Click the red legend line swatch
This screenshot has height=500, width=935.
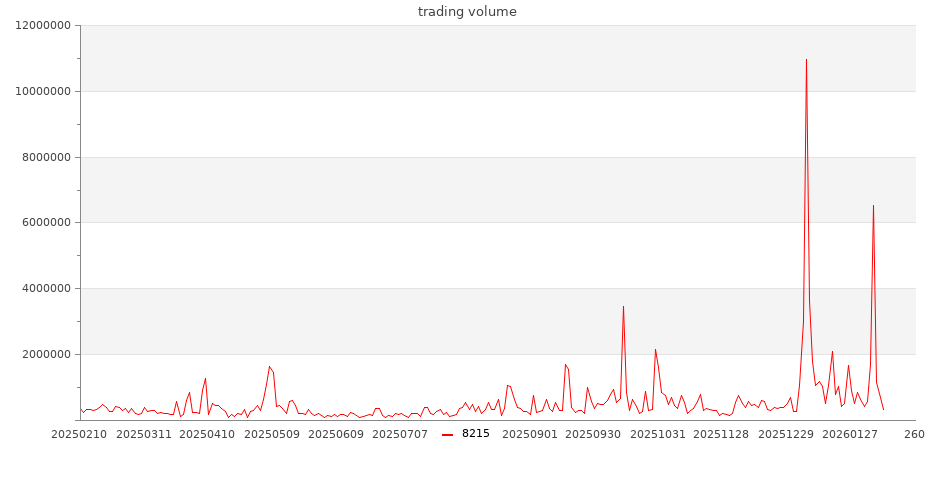448,434
